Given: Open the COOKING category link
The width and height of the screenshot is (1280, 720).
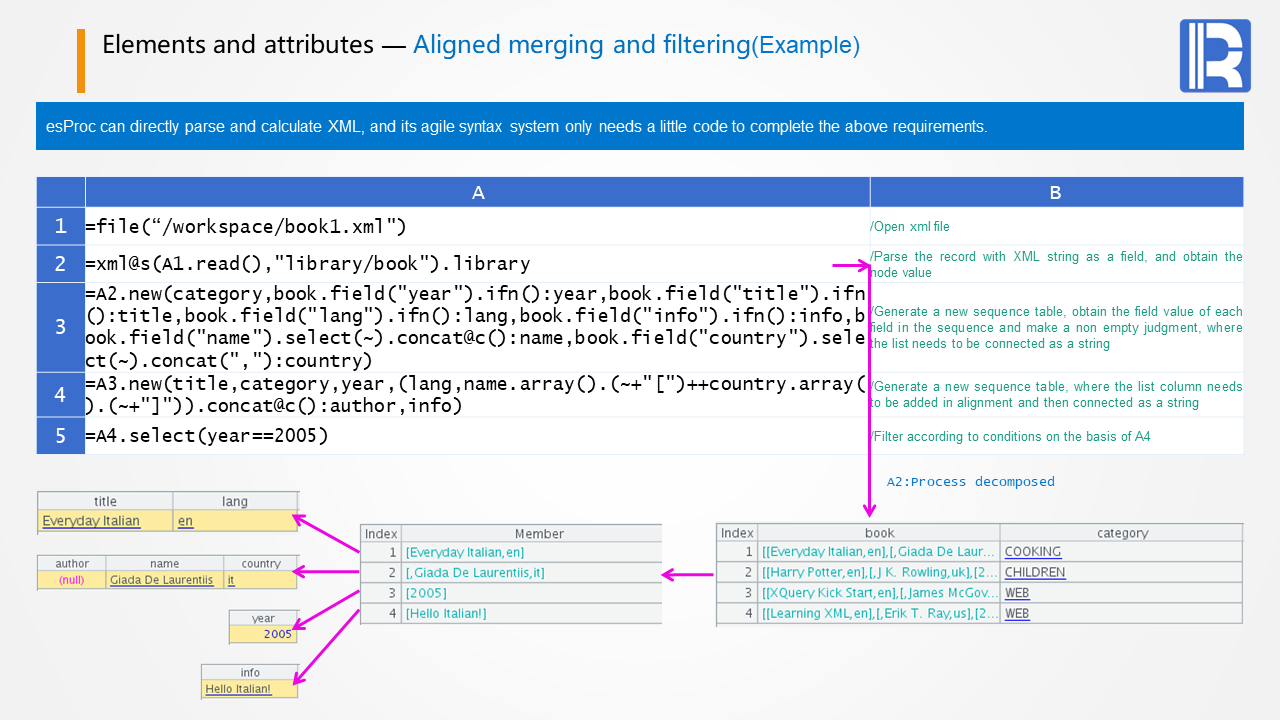Looking at the screenshot, I should click(x=1033, y=552).
